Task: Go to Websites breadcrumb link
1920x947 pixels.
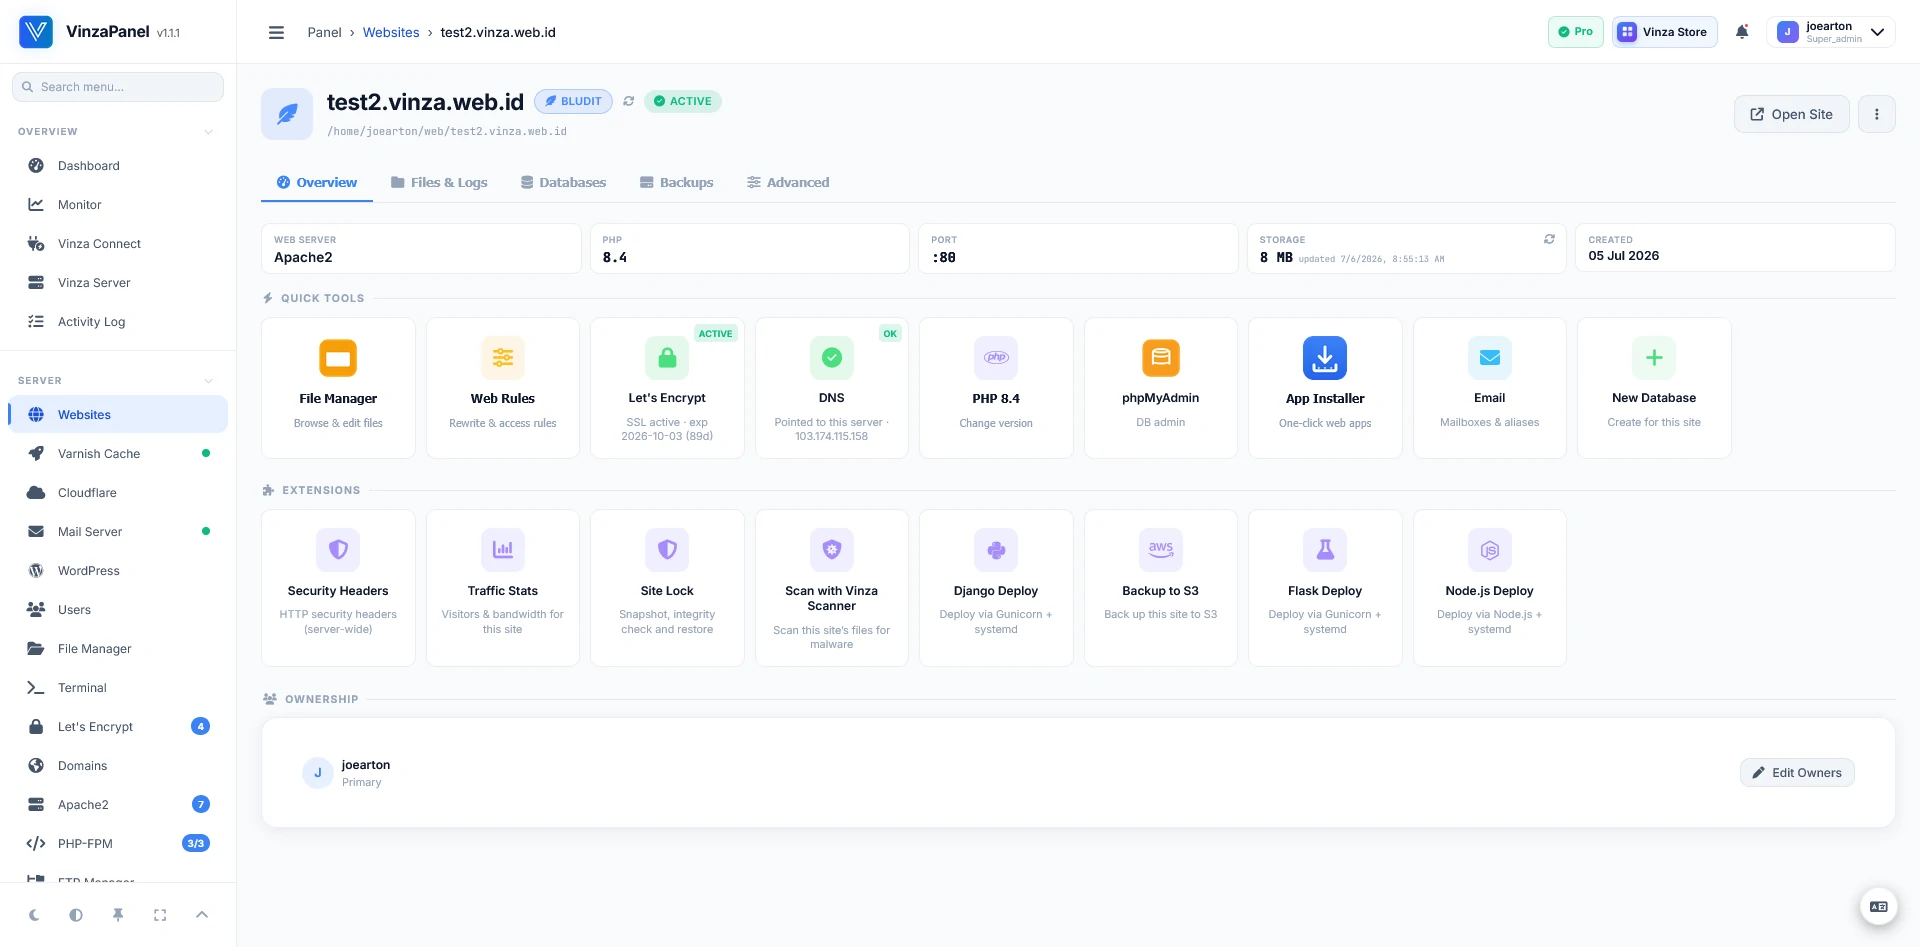Action: [391, 32]
